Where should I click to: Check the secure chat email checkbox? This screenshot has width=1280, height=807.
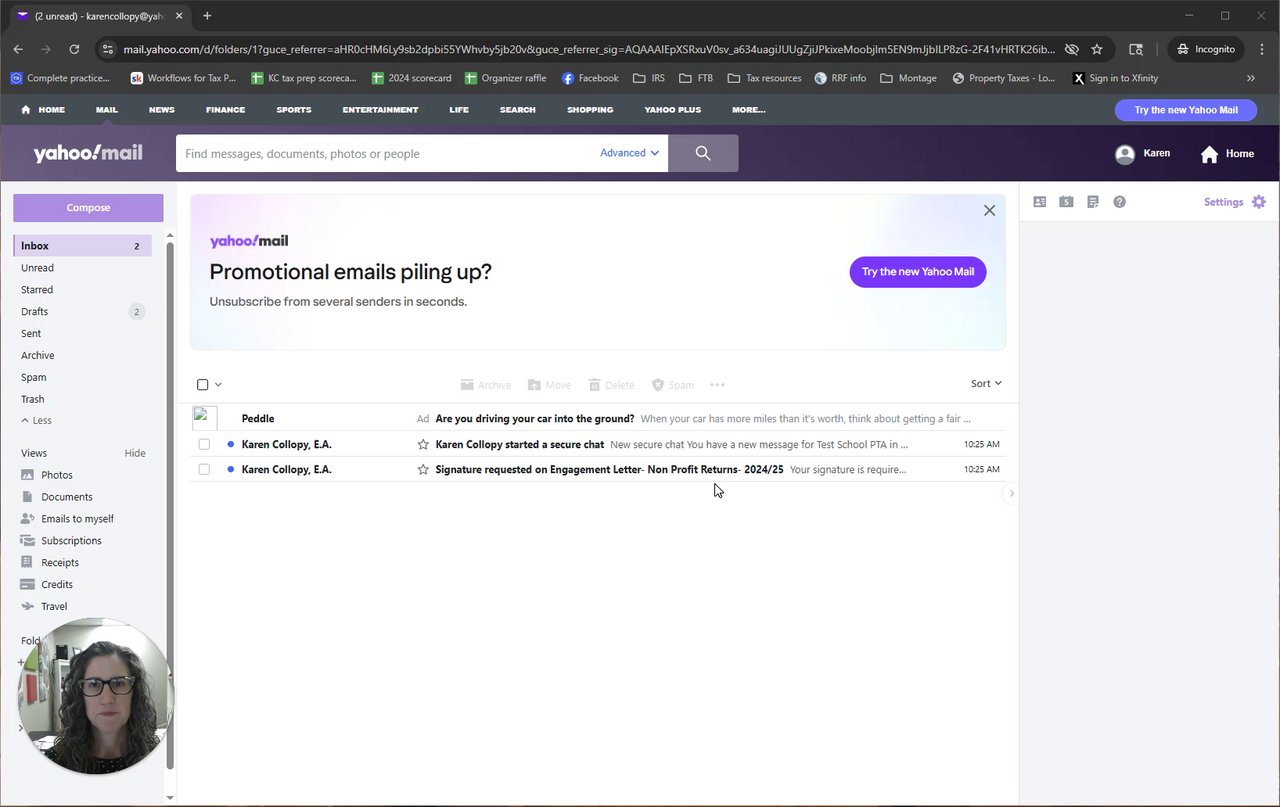[204, 444]
